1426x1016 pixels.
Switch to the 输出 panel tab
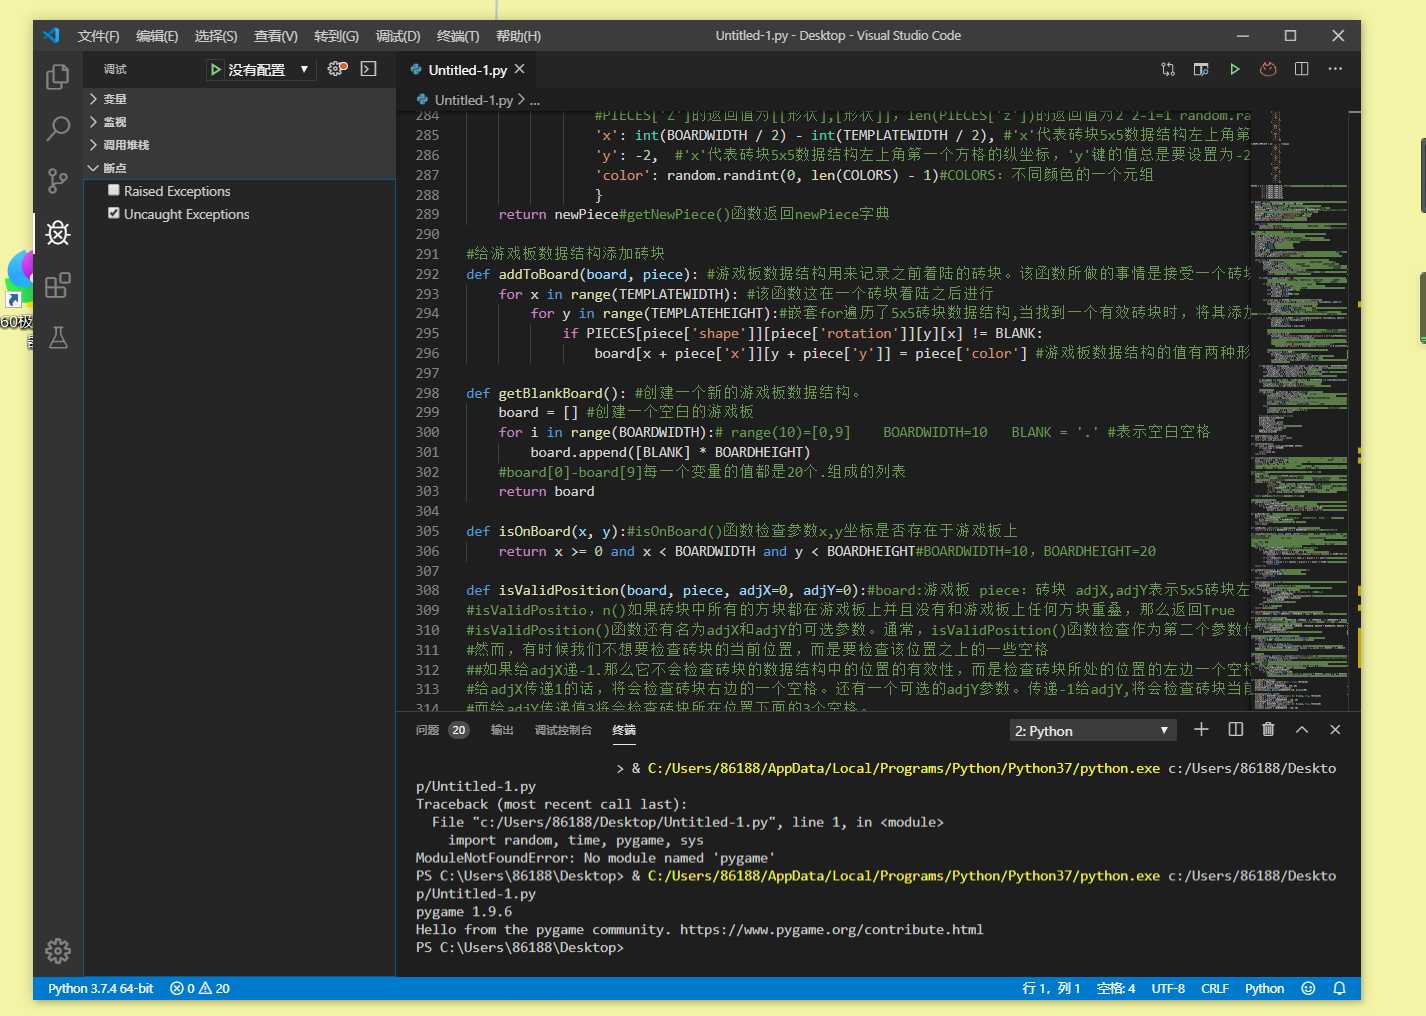[x=502, y=730]
